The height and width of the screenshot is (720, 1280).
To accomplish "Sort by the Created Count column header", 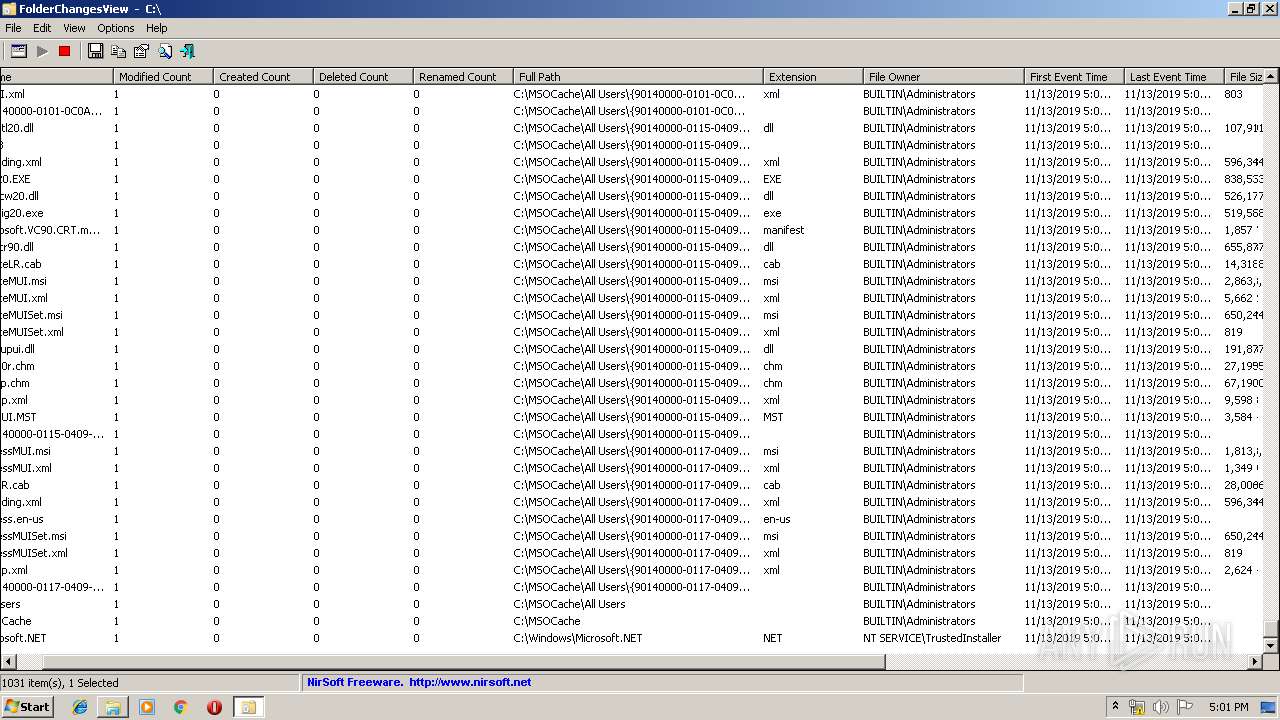I will click(263, 77).
